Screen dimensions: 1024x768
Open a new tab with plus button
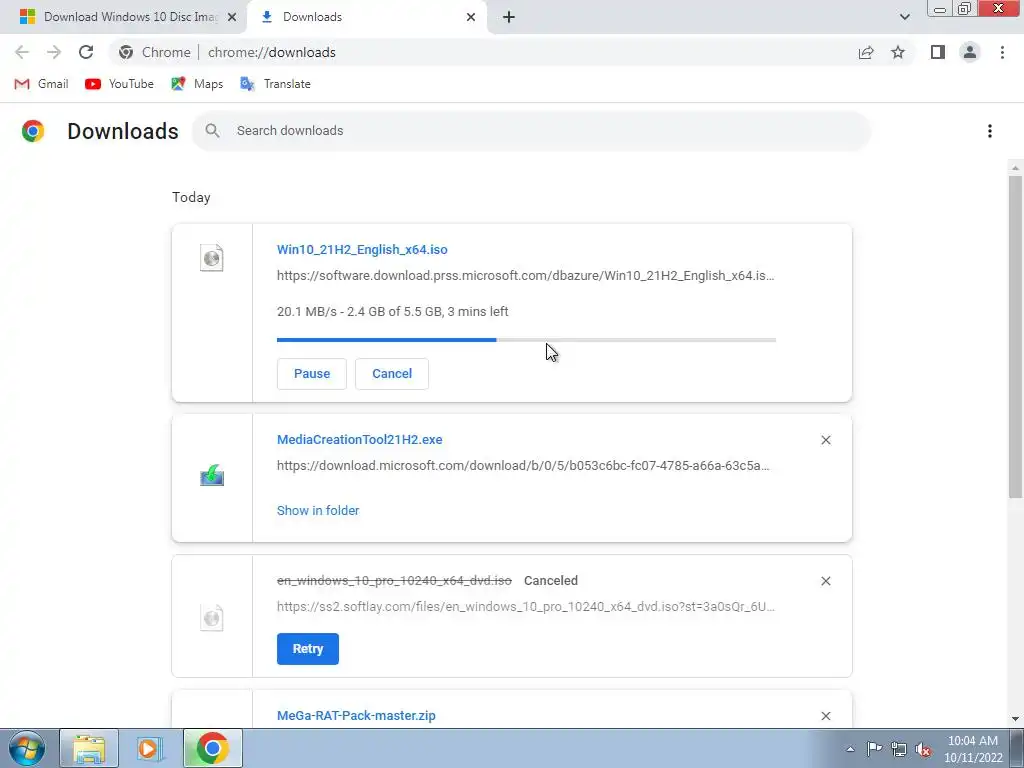point(509,18)
